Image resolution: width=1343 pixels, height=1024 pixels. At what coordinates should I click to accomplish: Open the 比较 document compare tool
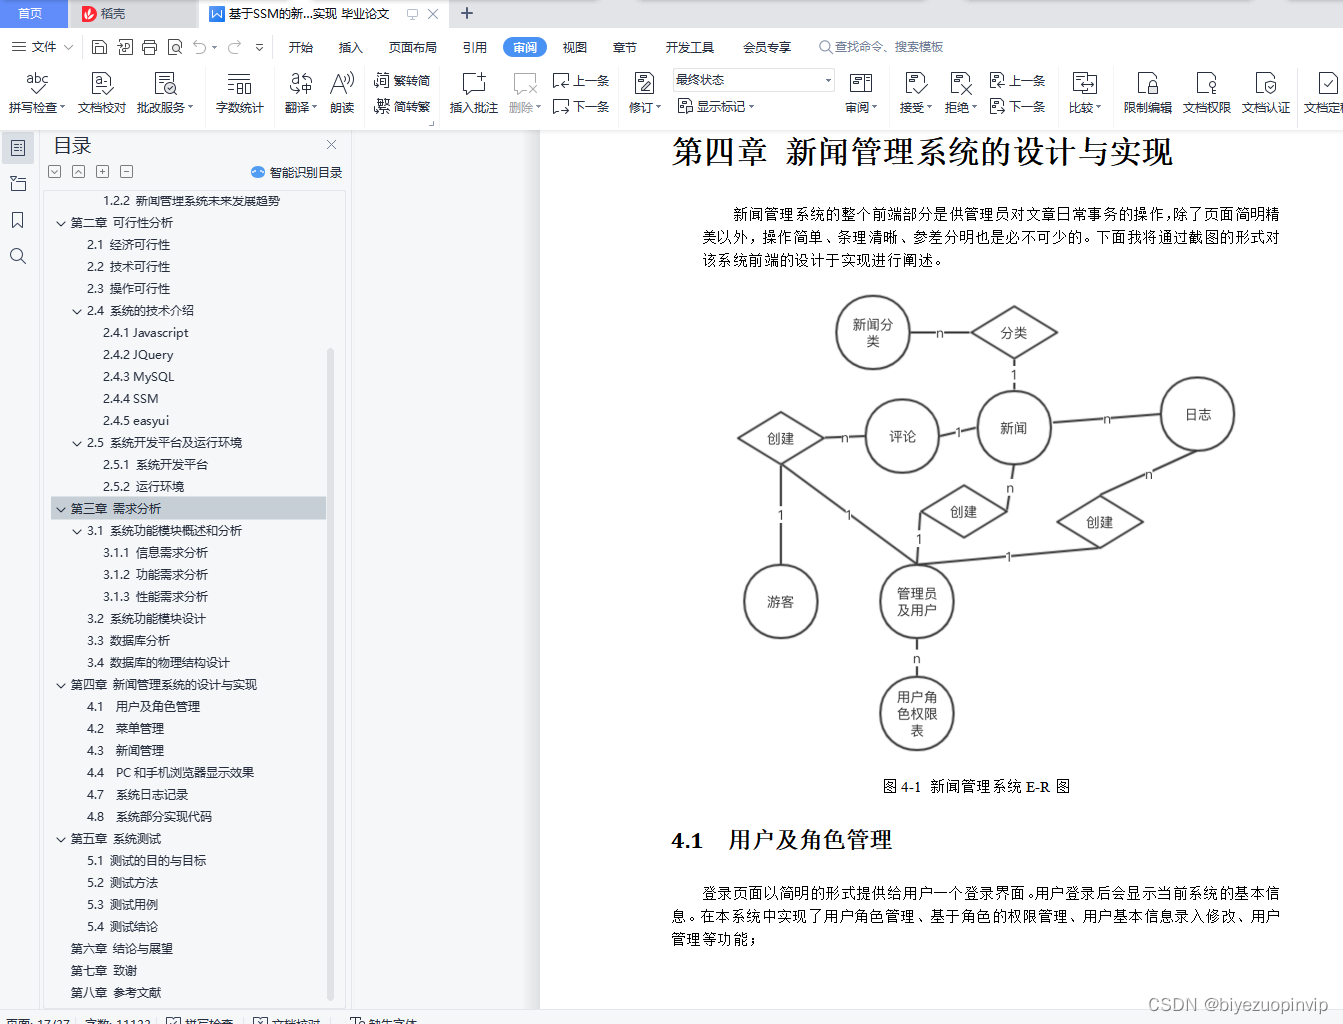click(x=1084, y=90)
